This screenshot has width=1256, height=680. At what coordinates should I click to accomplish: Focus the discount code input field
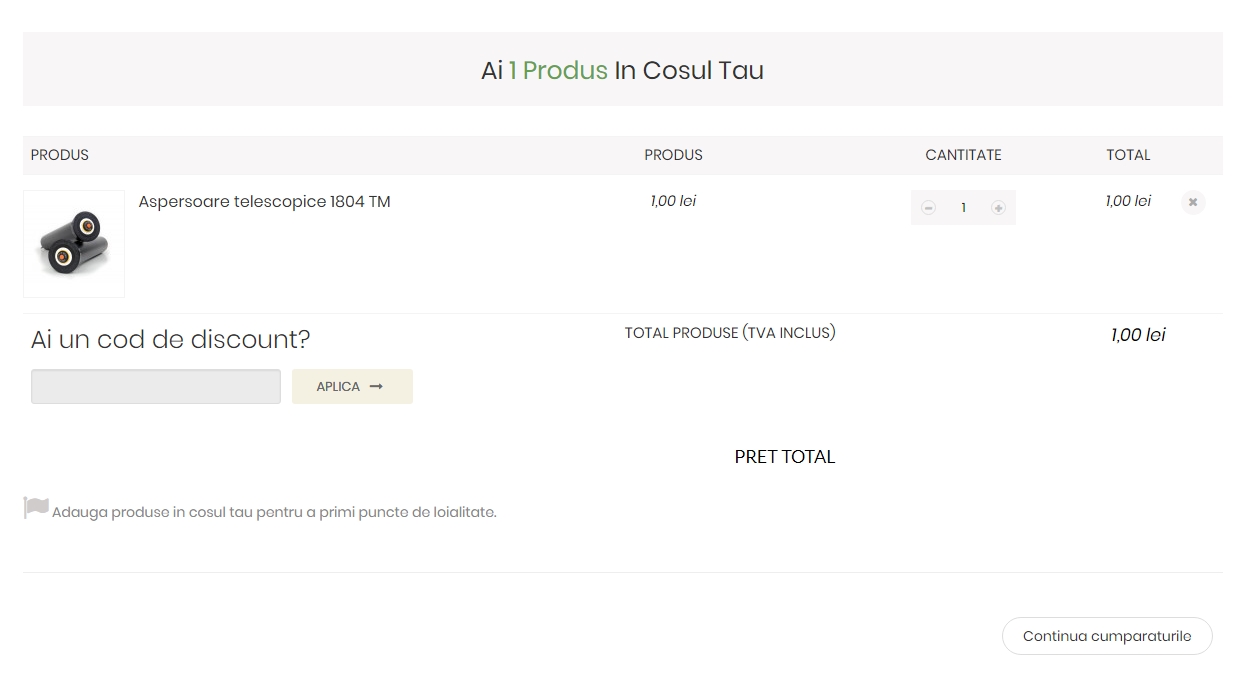tap(156, 387)
